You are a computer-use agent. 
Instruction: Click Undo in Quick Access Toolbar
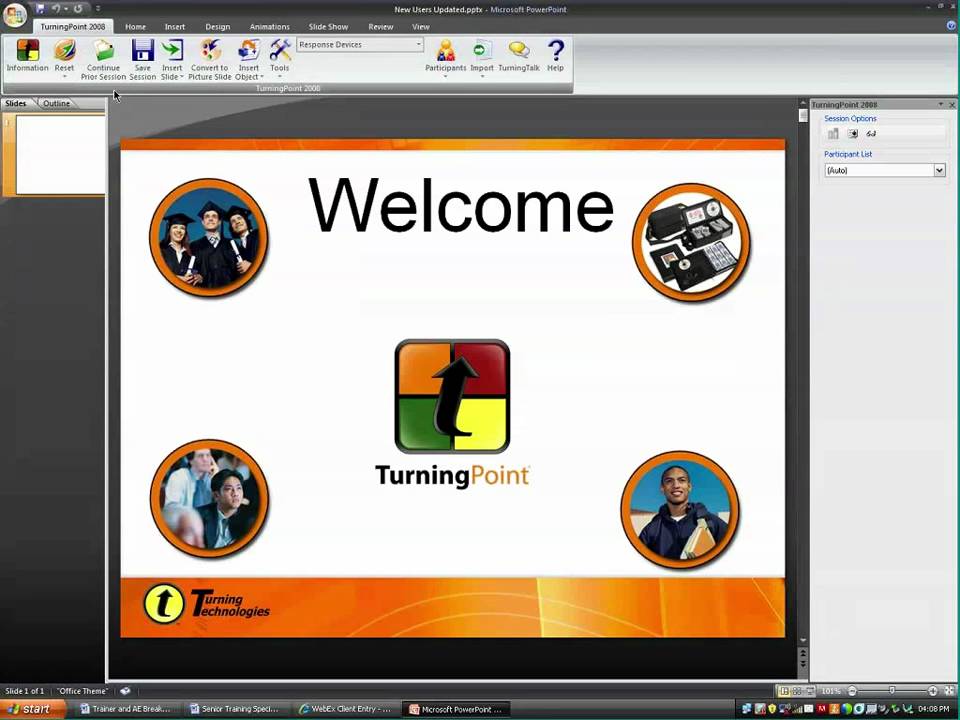pos(56,9)
